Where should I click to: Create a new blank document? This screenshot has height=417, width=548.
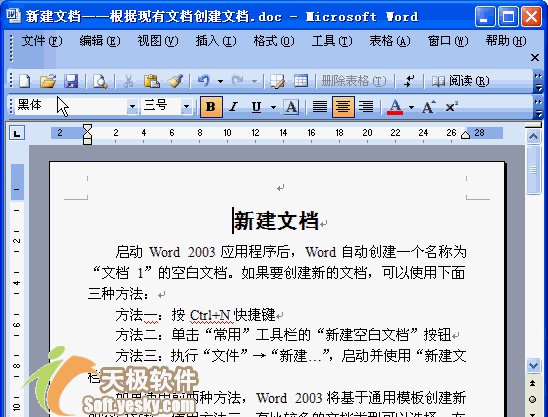click(x=24, y=81)
